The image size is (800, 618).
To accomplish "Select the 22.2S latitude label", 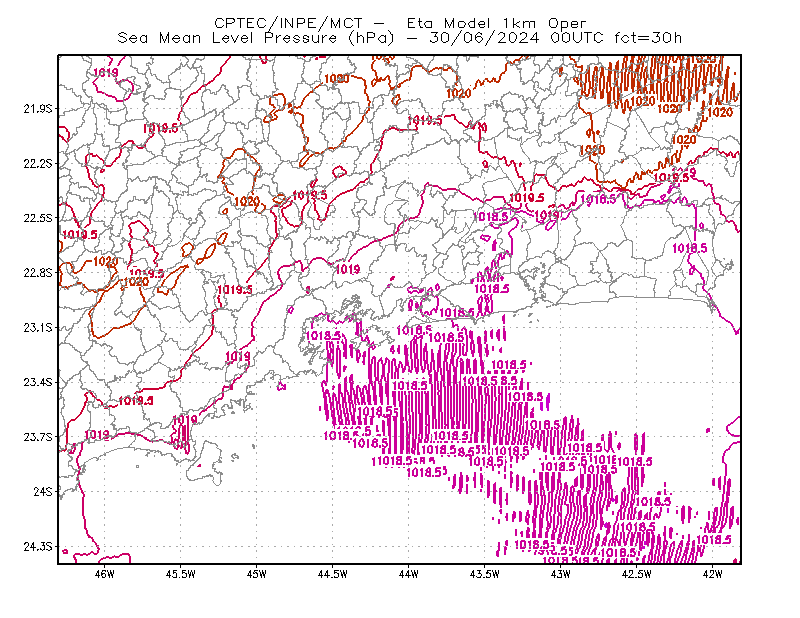I will (38, 163).
